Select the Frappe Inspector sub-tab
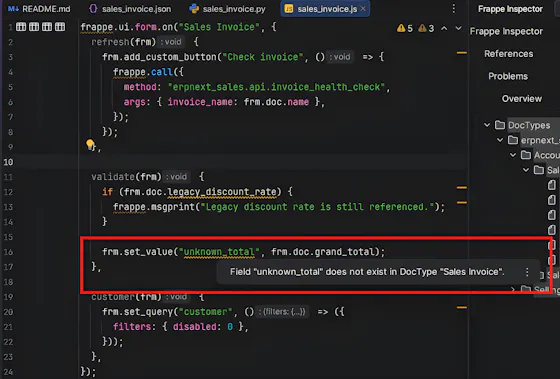Screen dimensions: 560x379 506,31
